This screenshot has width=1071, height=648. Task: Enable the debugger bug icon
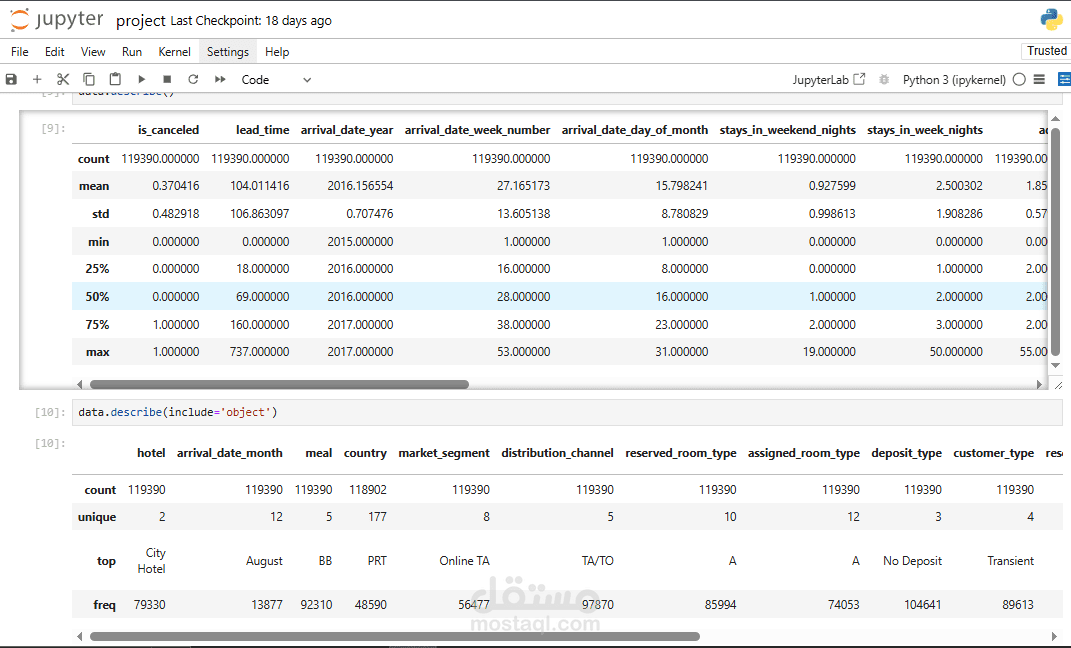884,79
